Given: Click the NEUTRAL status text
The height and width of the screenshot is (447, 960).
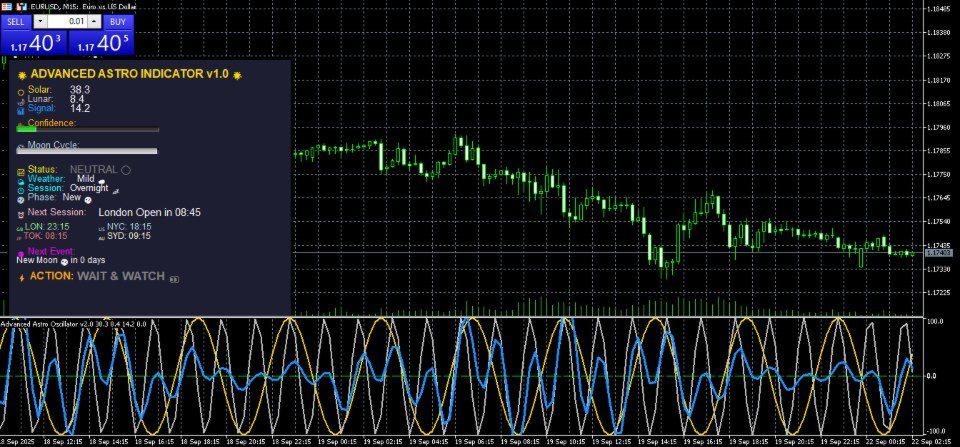Looking at the screenshot, I should click(x=94, y=170).
